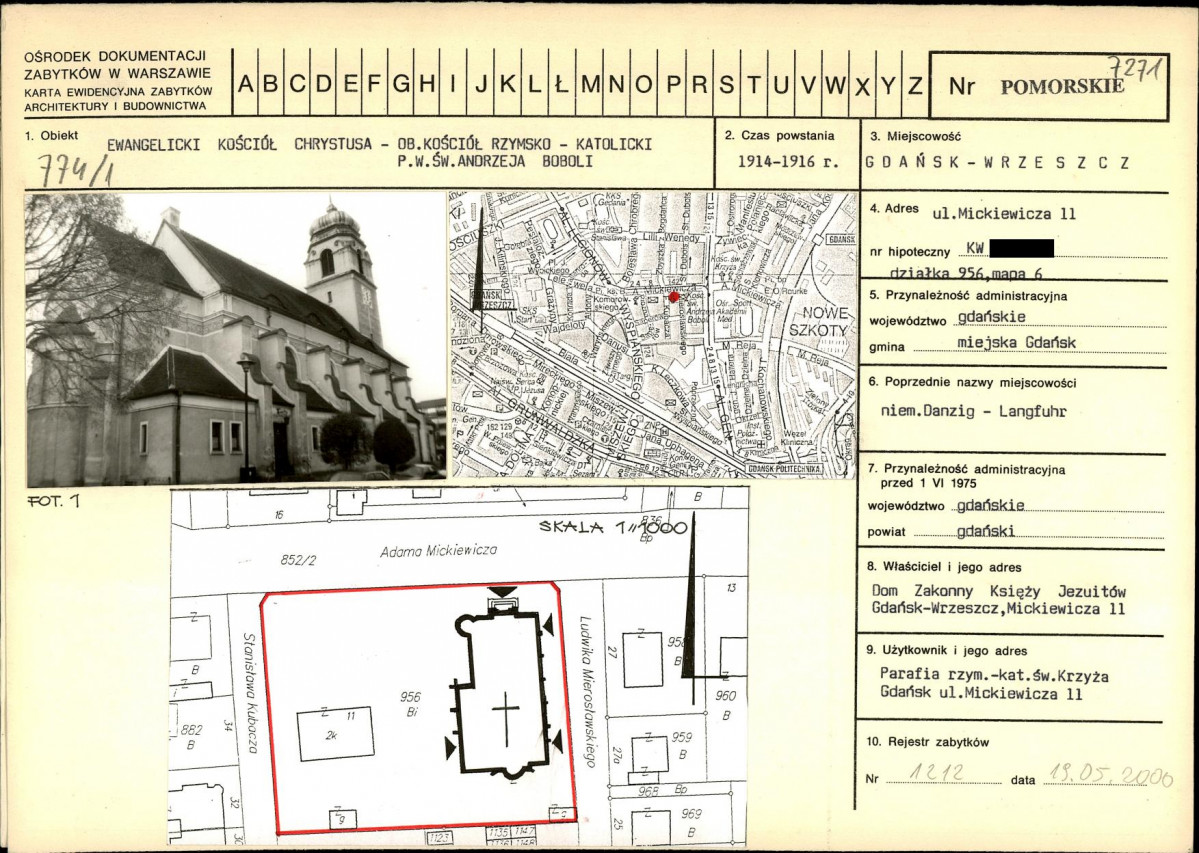This screenshot has height=853, width=1199.
Task: Click building 2k on plot 956
Action: click(336, 735)
